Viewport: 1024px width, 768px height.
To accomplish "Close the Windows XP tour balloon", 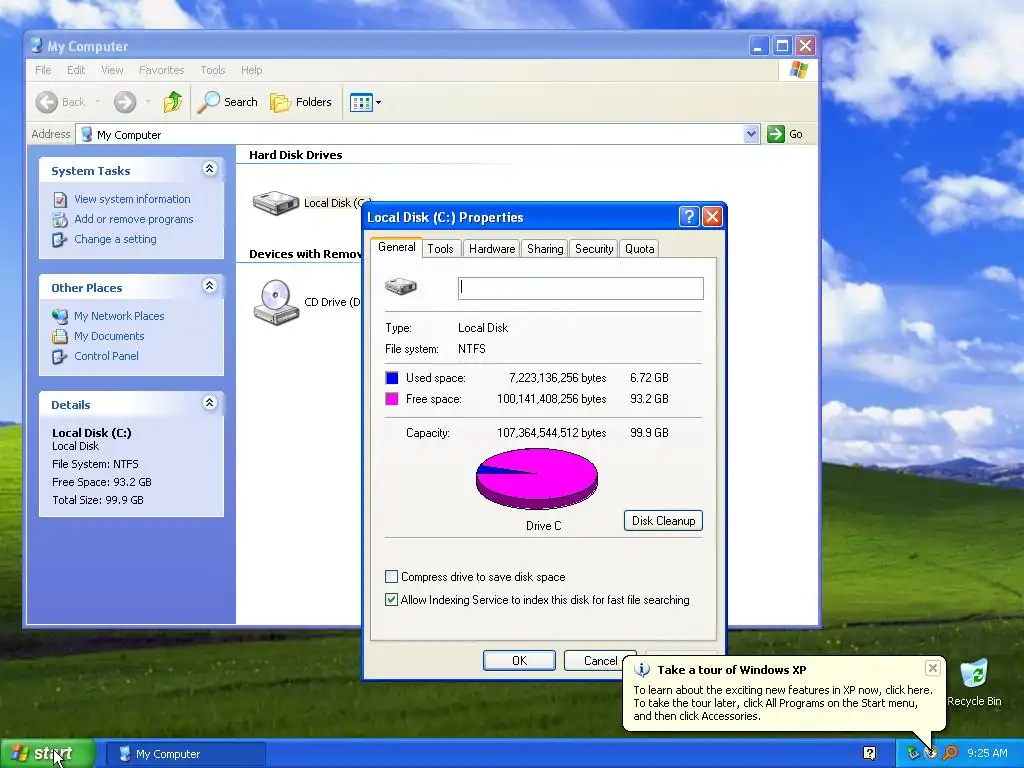I will coord(933,668).
